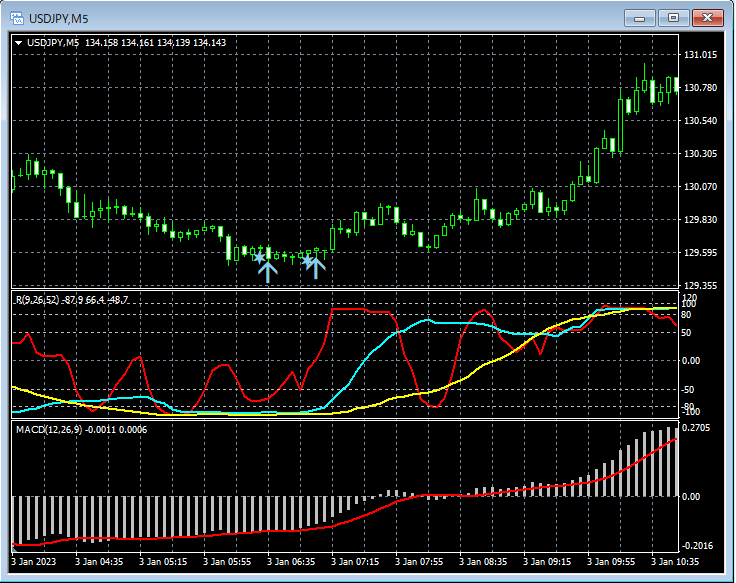Click the 129.355 price scale label
The width and height of the screenshot is (736, 583).
pyautogui.click(x=700, y=285)
